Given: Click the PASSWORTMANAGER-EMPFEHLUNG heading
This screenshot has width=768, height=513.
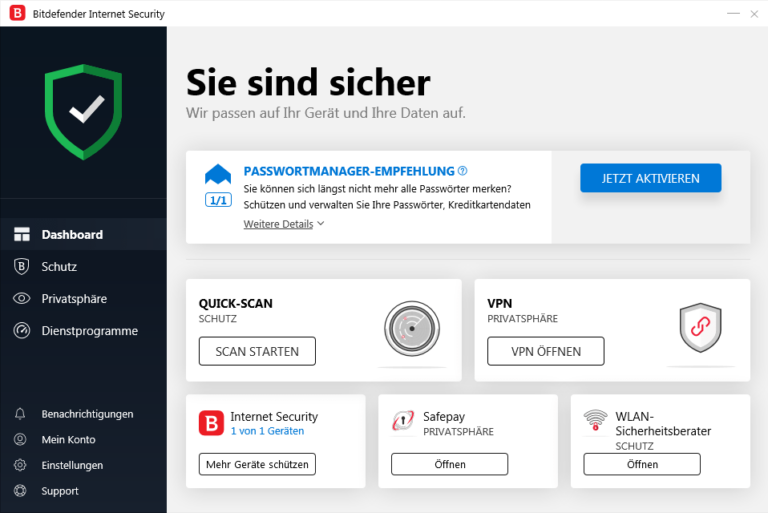Looking at the screenshot, I should pos(349,171).
